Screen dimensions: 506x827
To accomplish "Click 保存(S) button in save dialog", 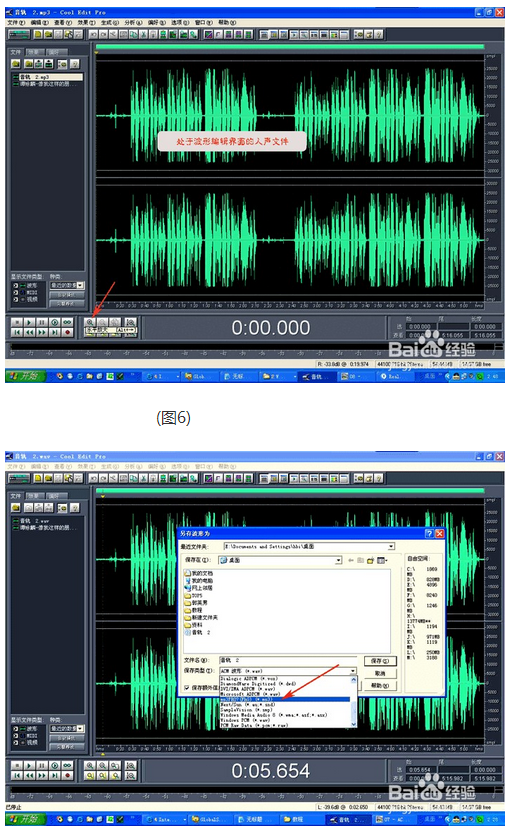I will [x=380, y=661].
